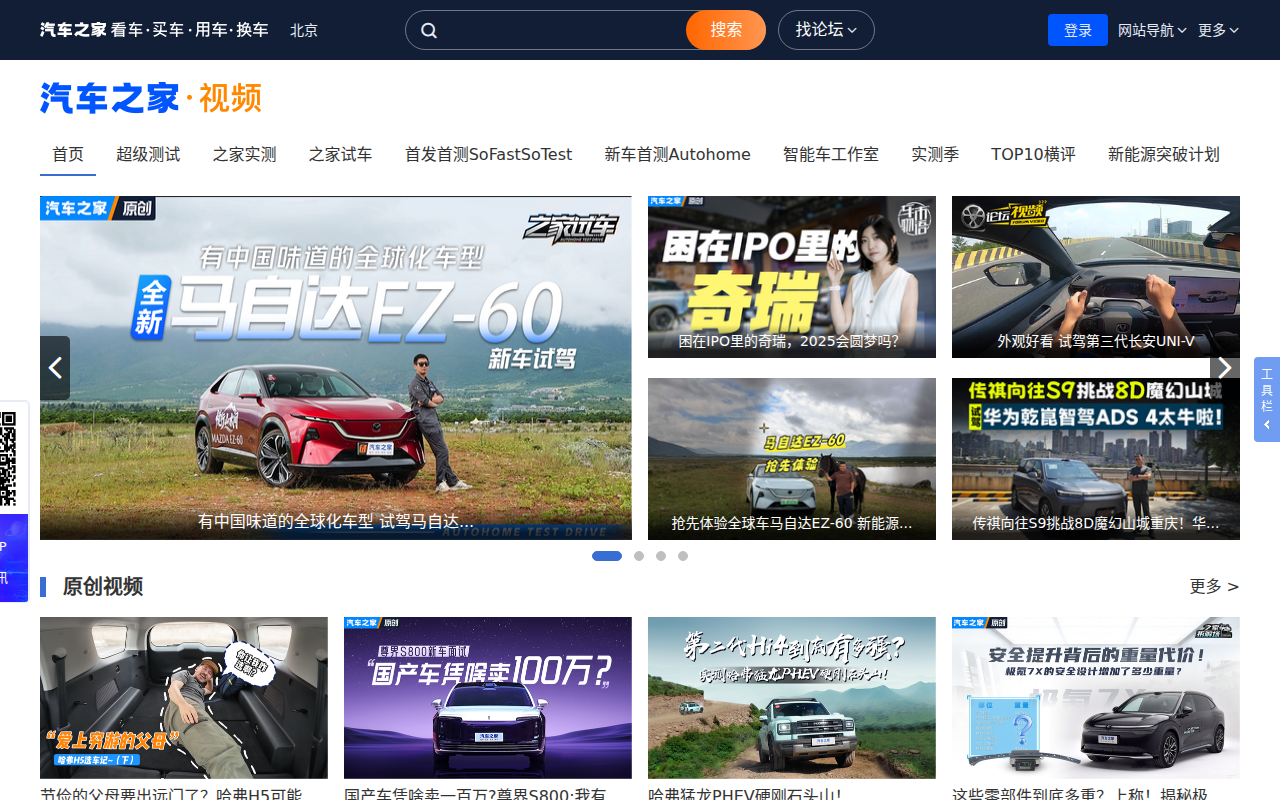This screenshot has height=800, width=1280.
Task: Expand the 更多 dropdown in top bar
Action: coord(1218,30)
